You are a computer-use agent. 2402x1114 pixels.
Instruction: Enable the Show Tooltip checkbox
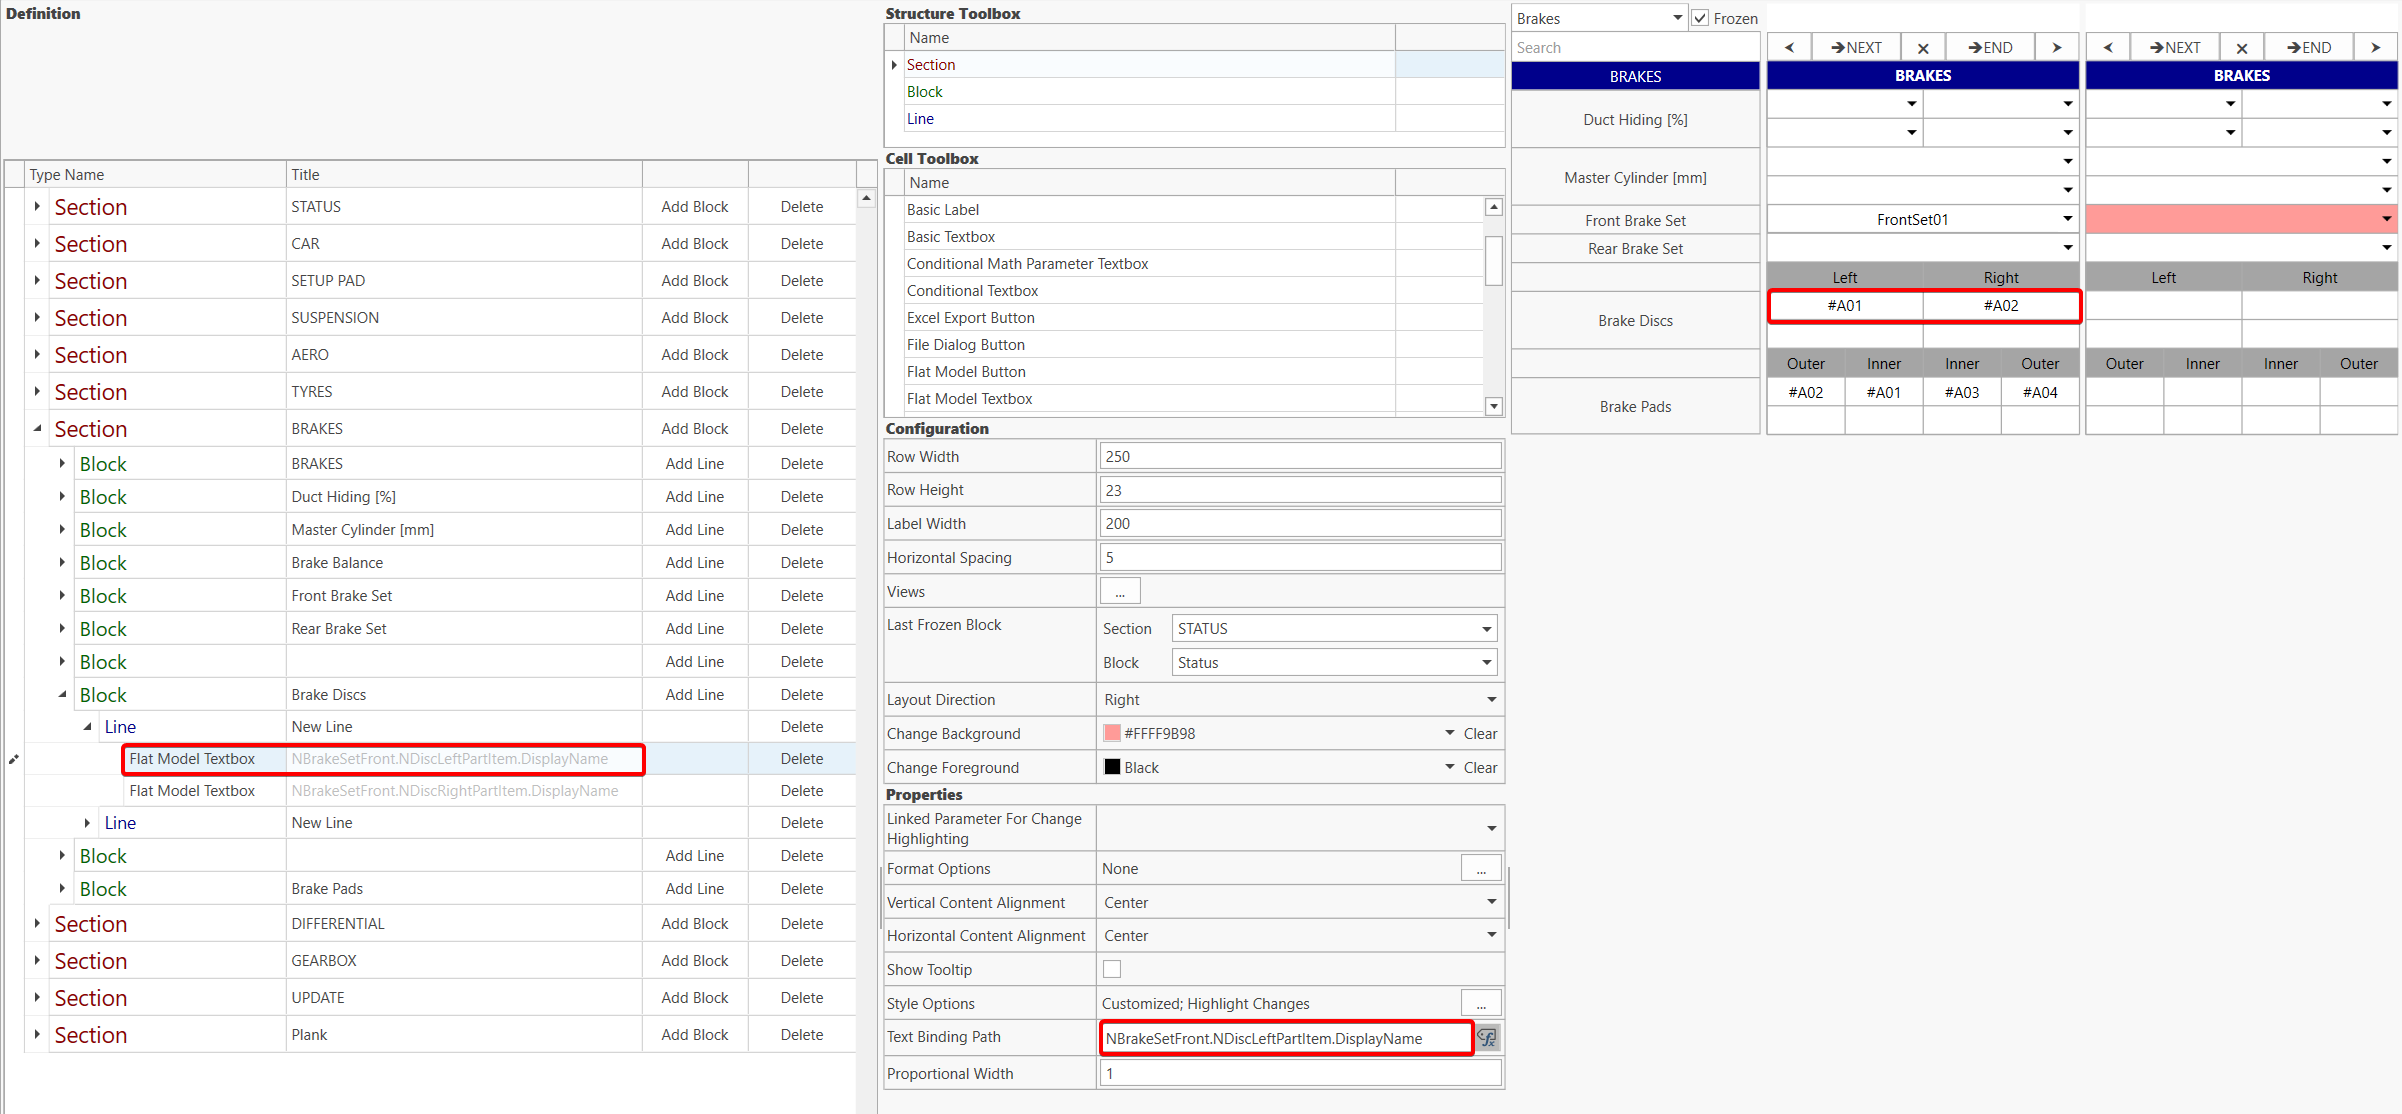[x=1112, y=969]
